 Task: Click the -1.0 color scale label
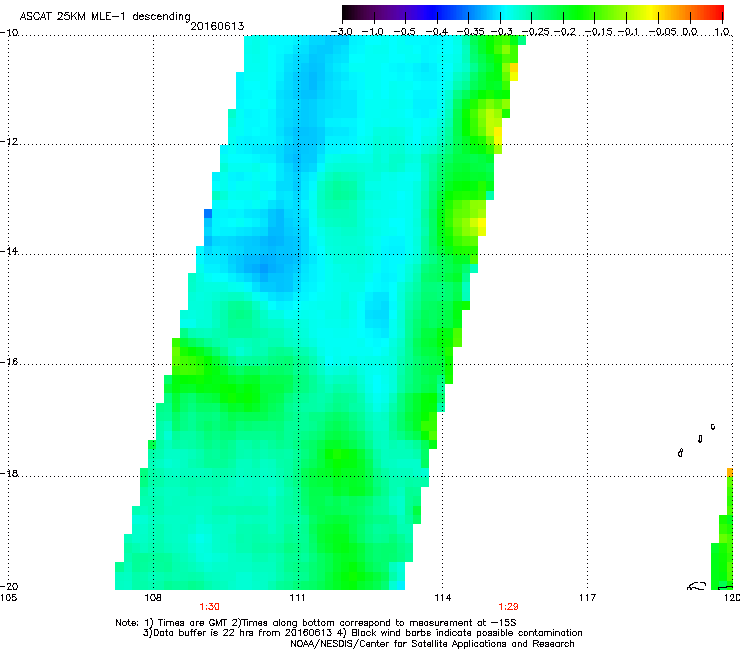[x=372, y=32]
